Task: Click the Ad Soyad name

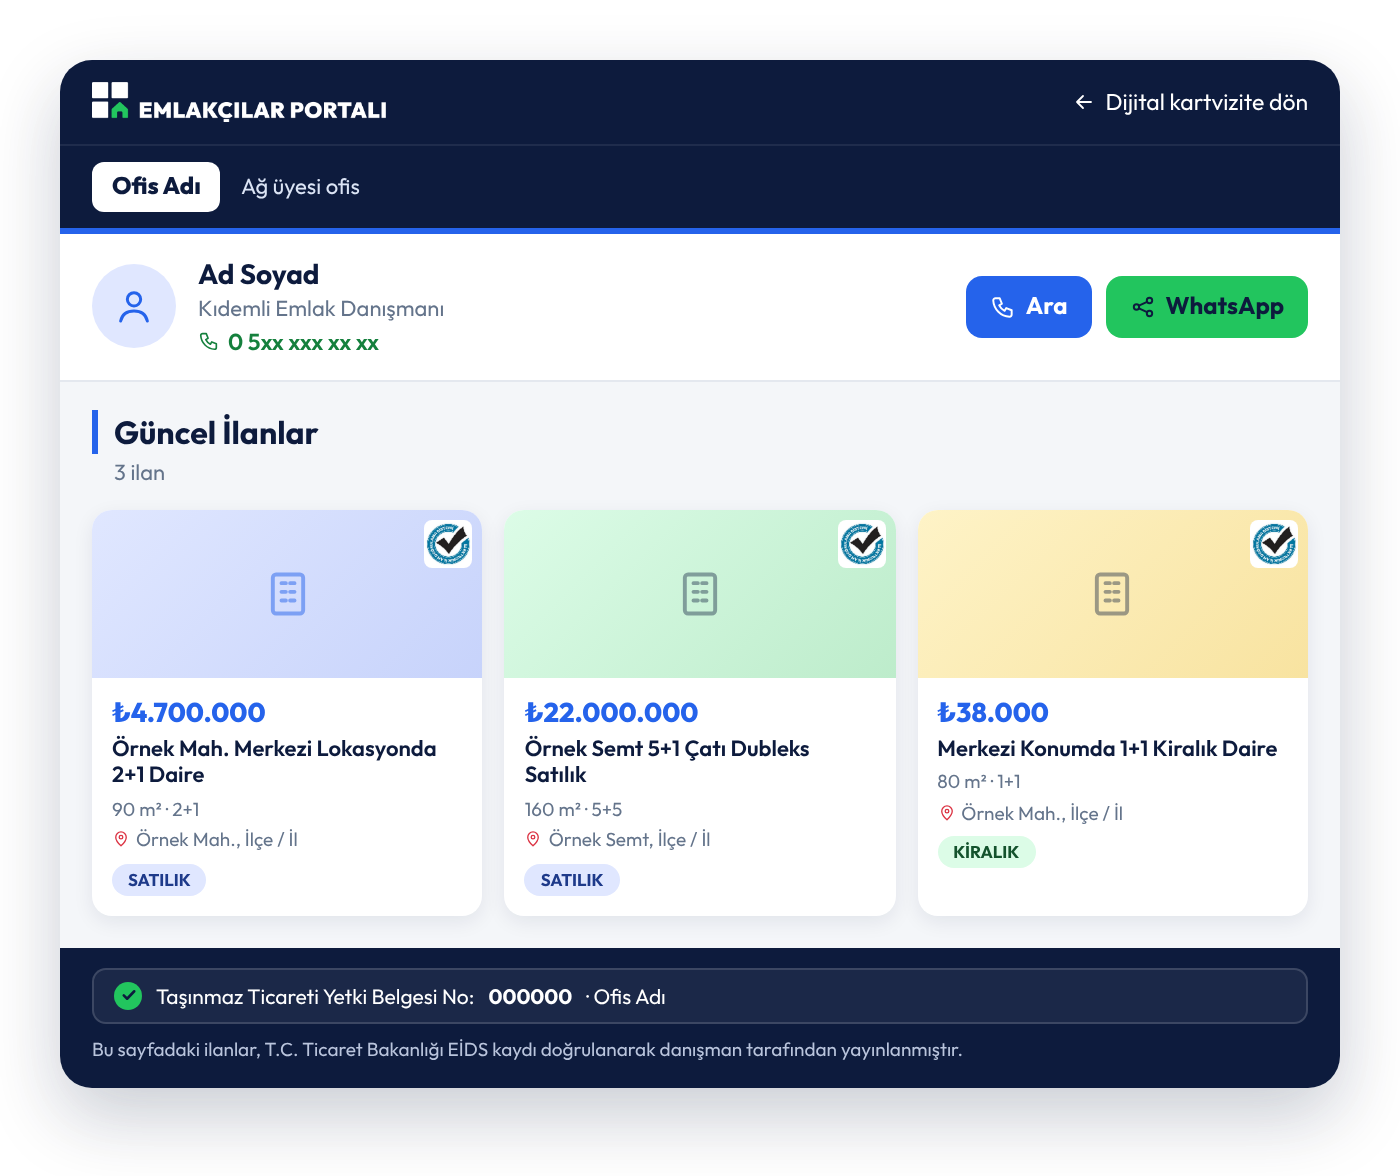Action: 259,274
